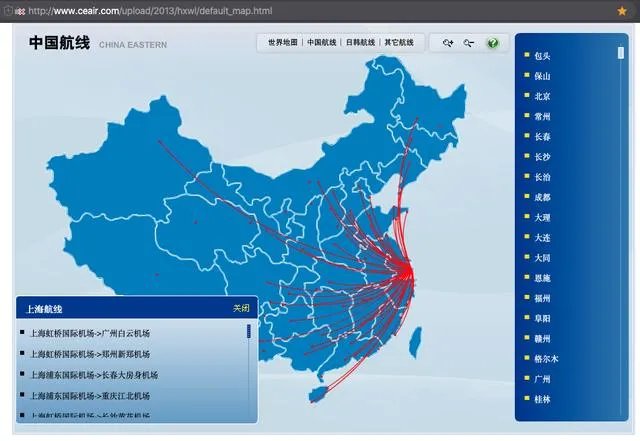640x441 pixels.
Task: Pick 福州 in the city list
Action: coord(542,298)
